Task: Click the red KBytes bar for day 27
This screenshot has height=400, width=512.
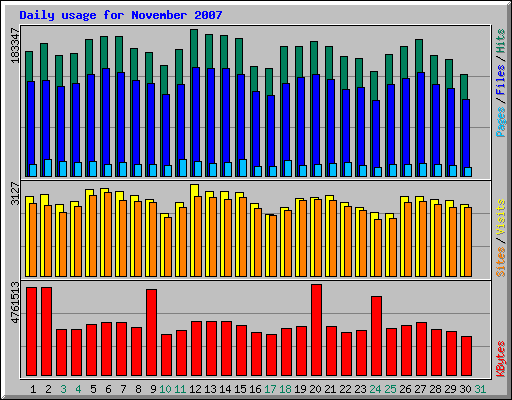Action: 421,349
